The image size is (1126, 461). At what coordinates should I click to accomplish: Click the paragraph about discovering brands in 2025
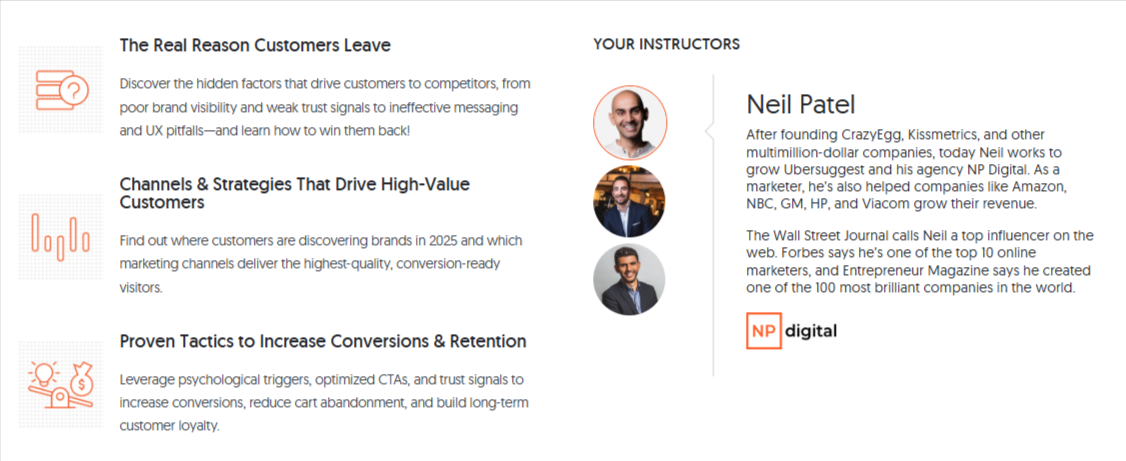point(321,264)
